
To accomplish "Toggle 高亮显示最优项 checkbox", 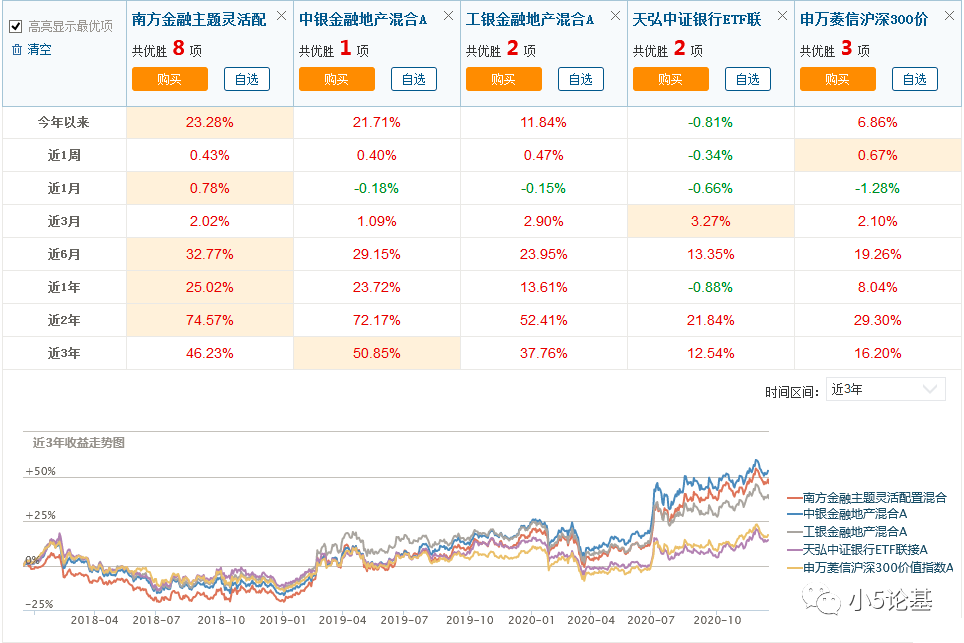I will coord(15,27).
